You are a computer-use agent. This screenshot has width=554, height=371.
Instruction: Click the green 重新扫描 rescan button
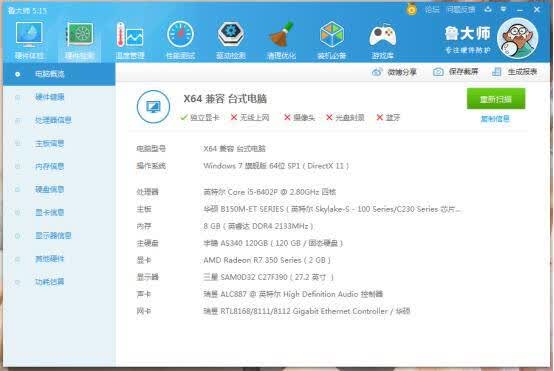(x=496, y=99)
